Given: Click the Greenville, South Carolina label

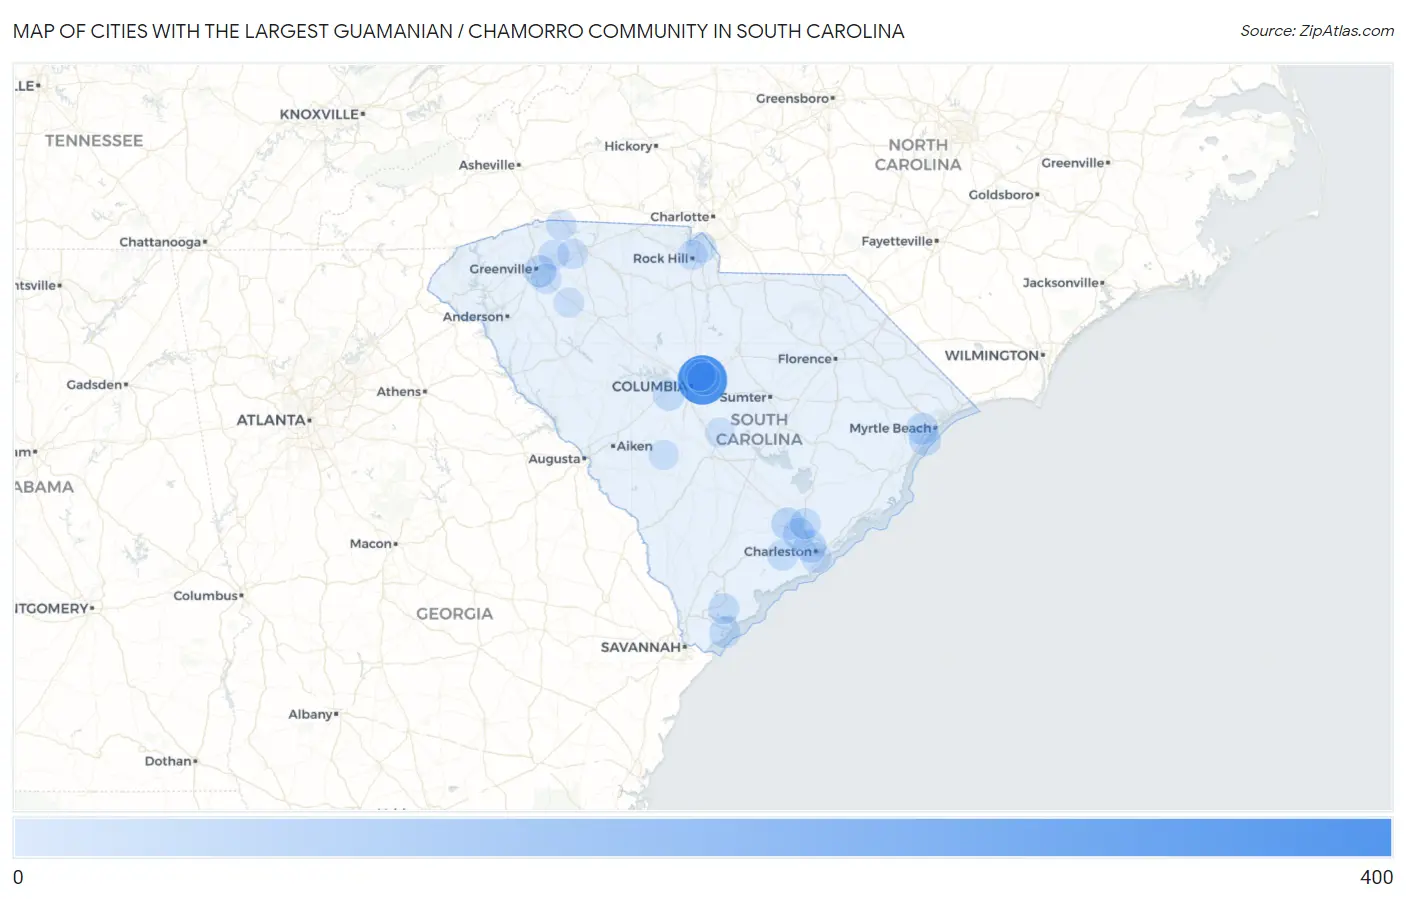Looking at the screenshot, I should click(501, 269).
